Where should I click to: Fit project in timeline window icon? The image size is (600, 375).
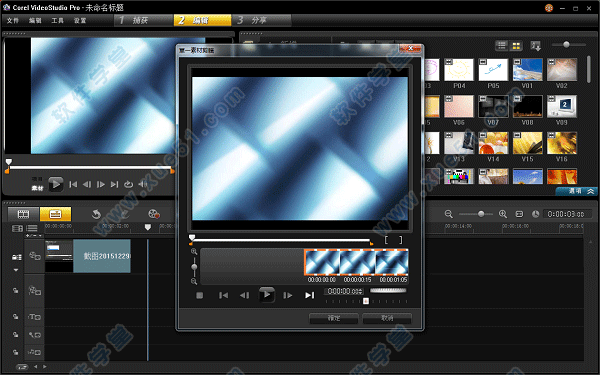tap(519, 214)
